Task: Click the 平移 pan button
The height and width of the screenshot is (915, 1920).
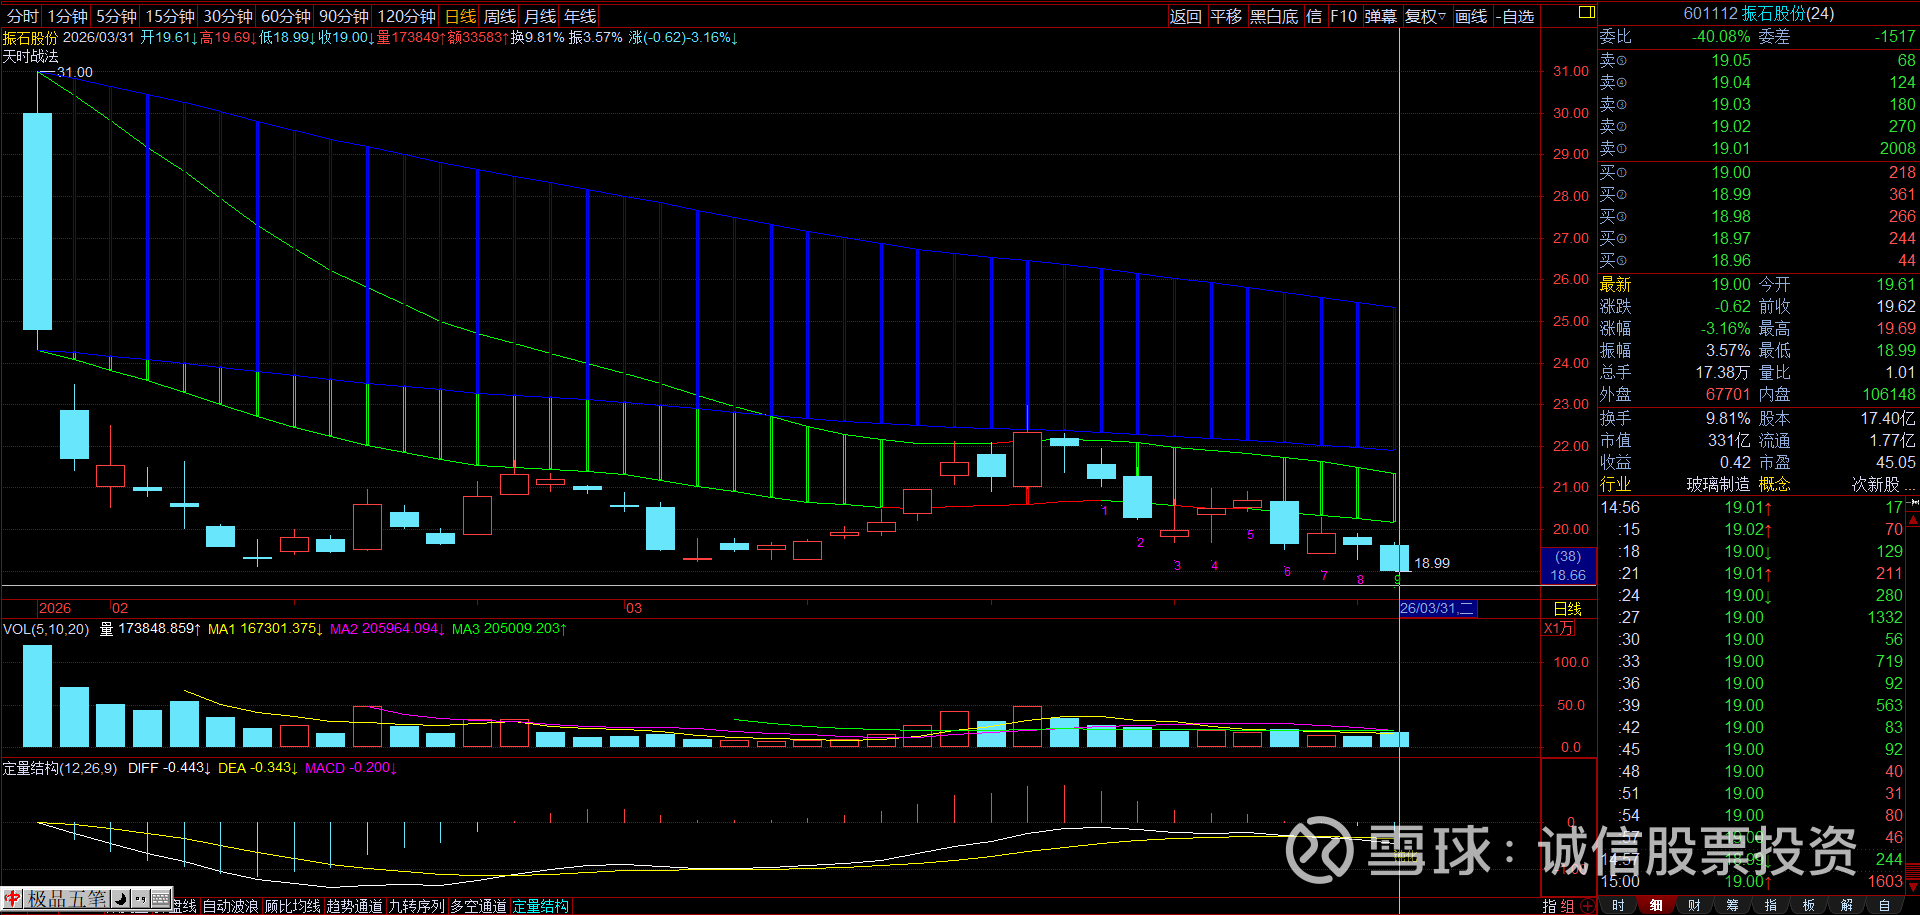Action: coord(1226,16)
